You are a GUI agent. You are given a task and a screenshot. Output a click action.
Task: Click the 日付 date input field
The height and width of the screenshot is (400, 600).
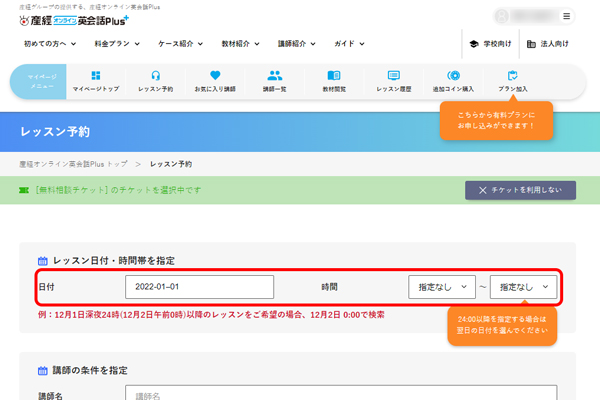199,287
